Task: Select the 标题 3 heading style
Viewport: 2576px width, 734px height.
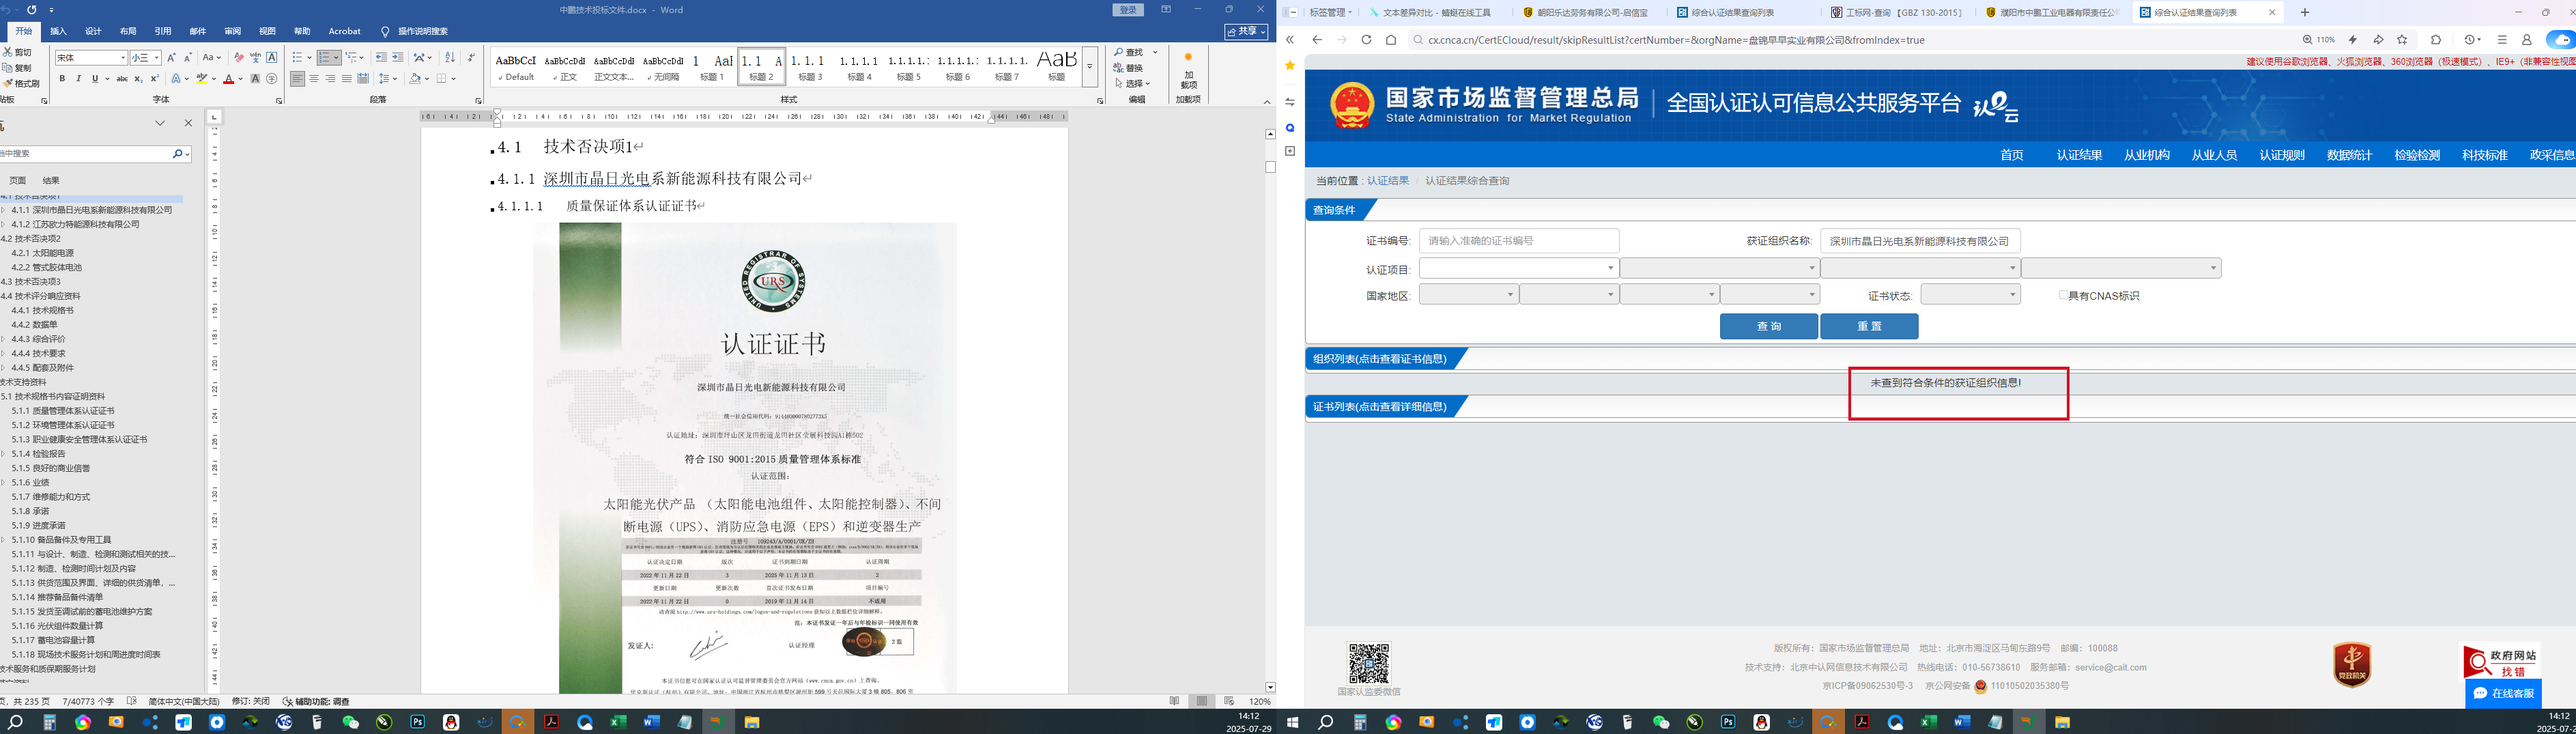Action: (809, 66)
